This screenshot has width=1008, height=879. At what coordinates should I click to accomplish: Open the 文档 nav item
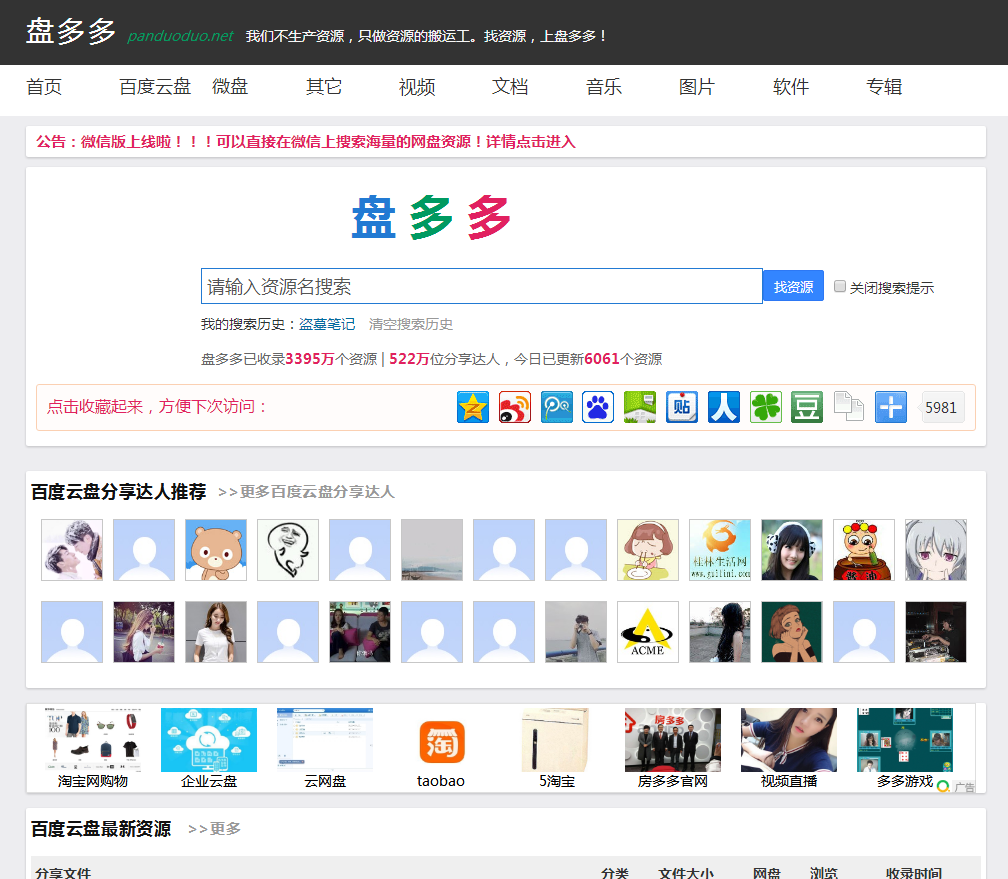point(510,87)
